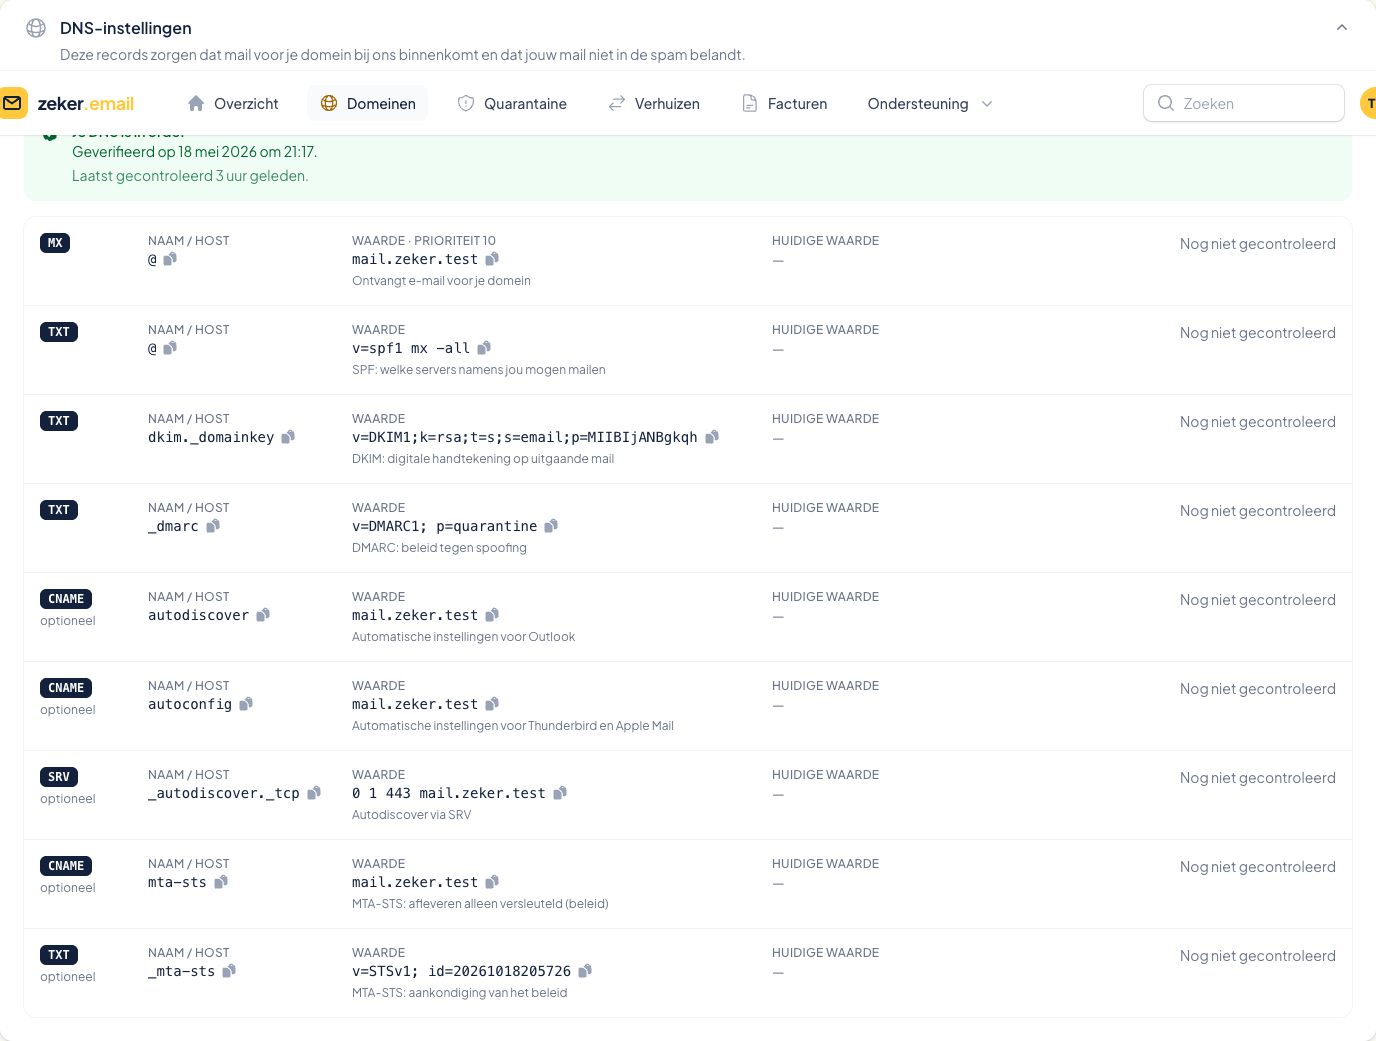The width and height of the screenshot is (1376, 1041).
Task: Open the Facturen page
Action: [x=785, y=104]
